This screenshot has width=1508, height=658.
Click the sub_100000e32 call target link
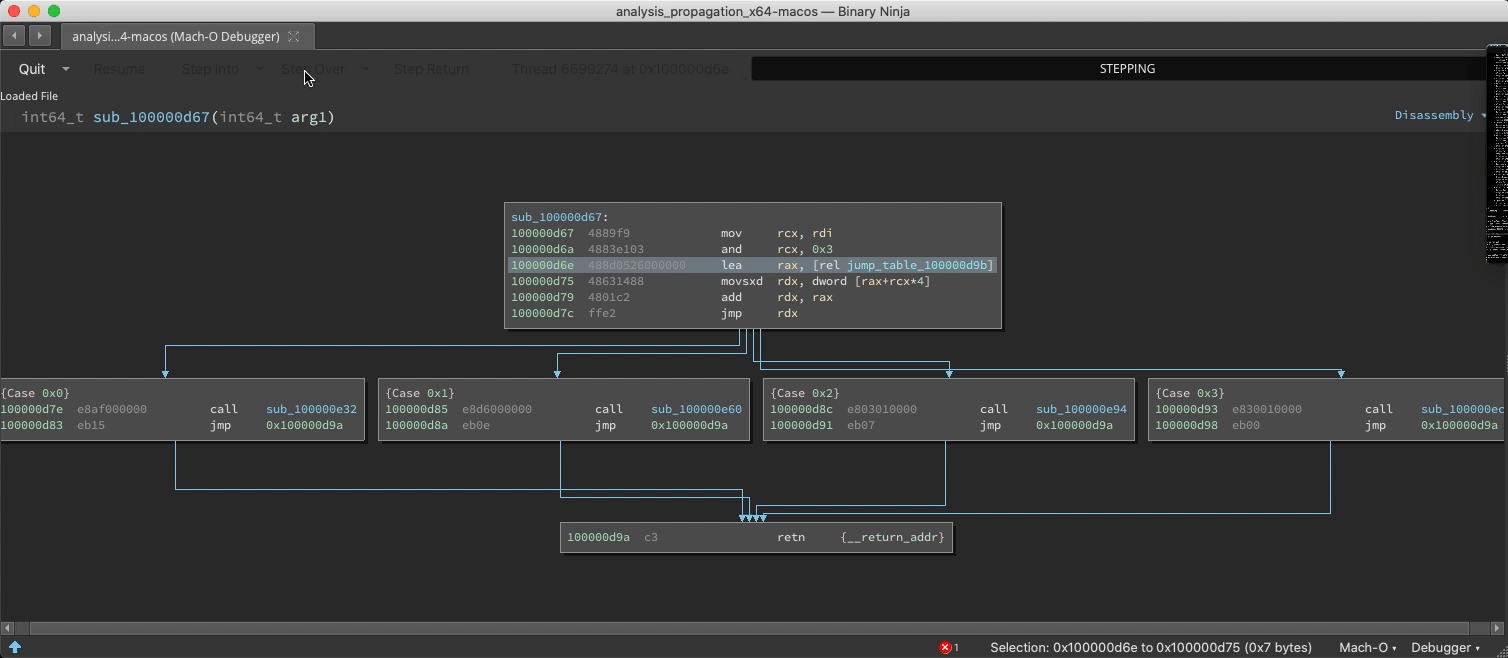[x=311, y=409]
